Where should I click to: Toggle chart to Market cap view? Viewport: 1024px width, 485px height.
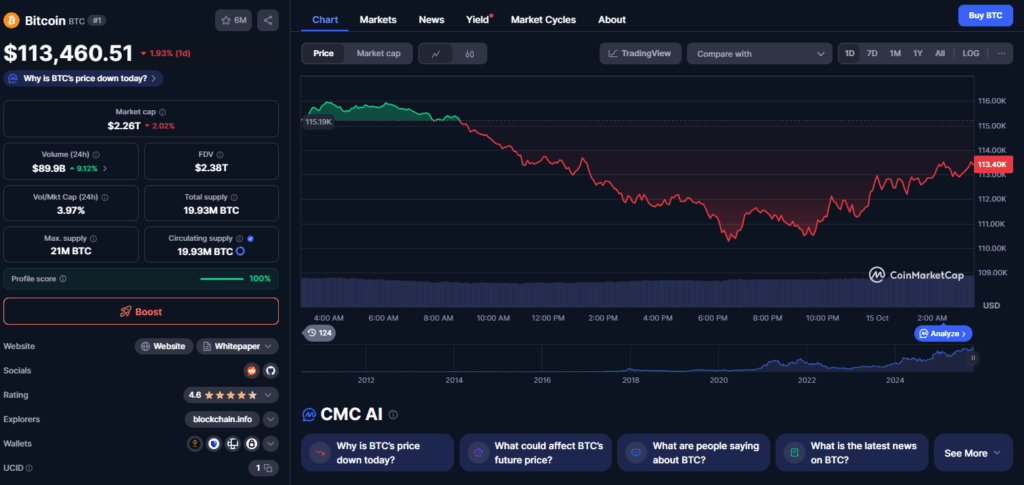click(x=378, y=54)
